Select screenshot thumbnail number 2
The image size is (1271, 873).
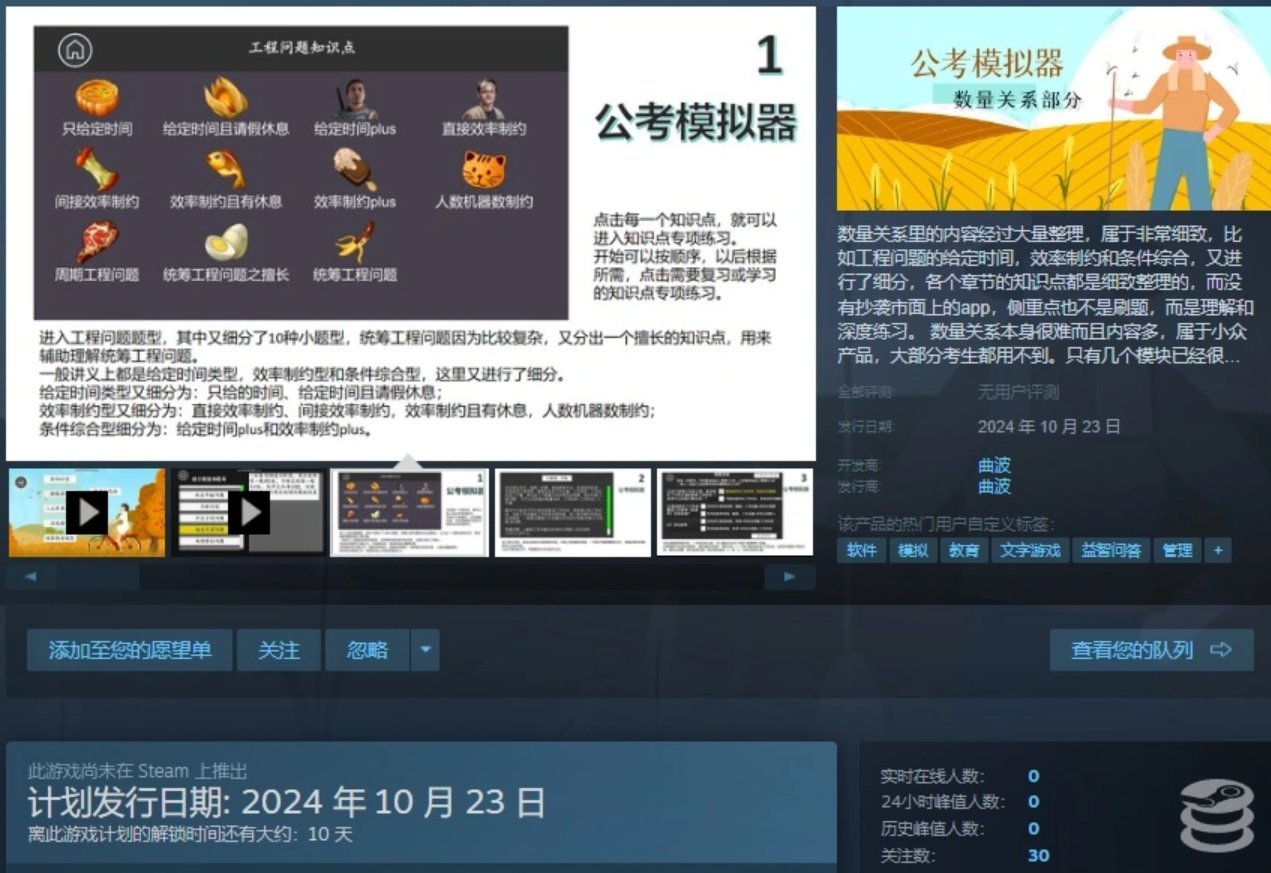click(573, 512)
